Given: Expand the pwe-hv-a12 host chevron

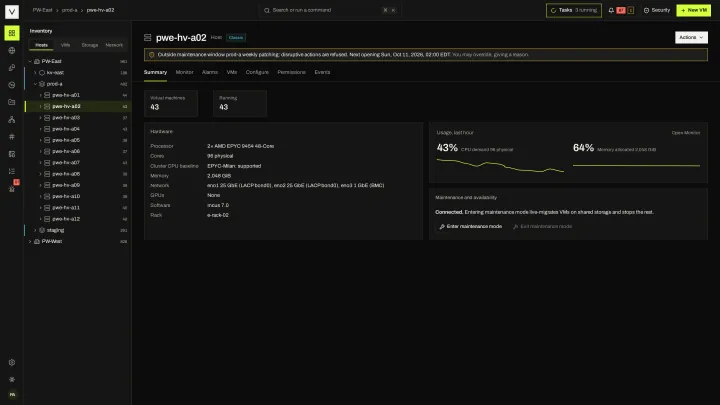Looking at the screenshot, I should tap(40, 219).
